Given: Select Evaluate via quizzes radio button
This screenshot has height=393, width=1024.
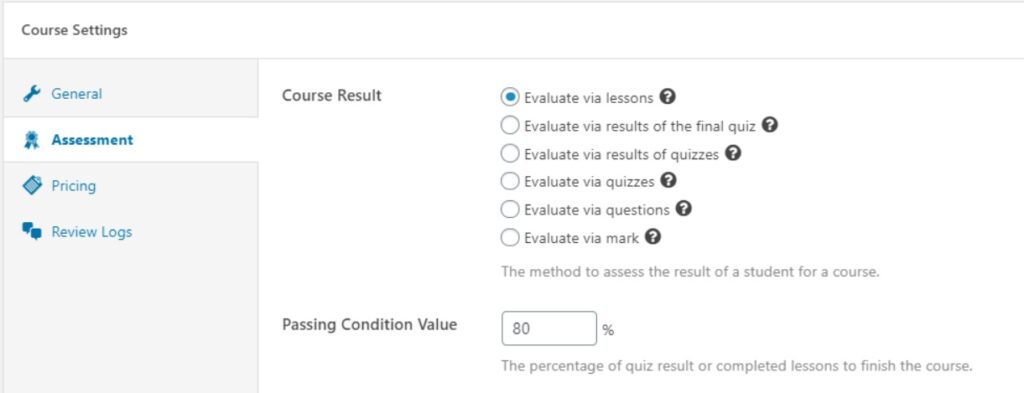Looking at the screenshot, I should 509,181.
